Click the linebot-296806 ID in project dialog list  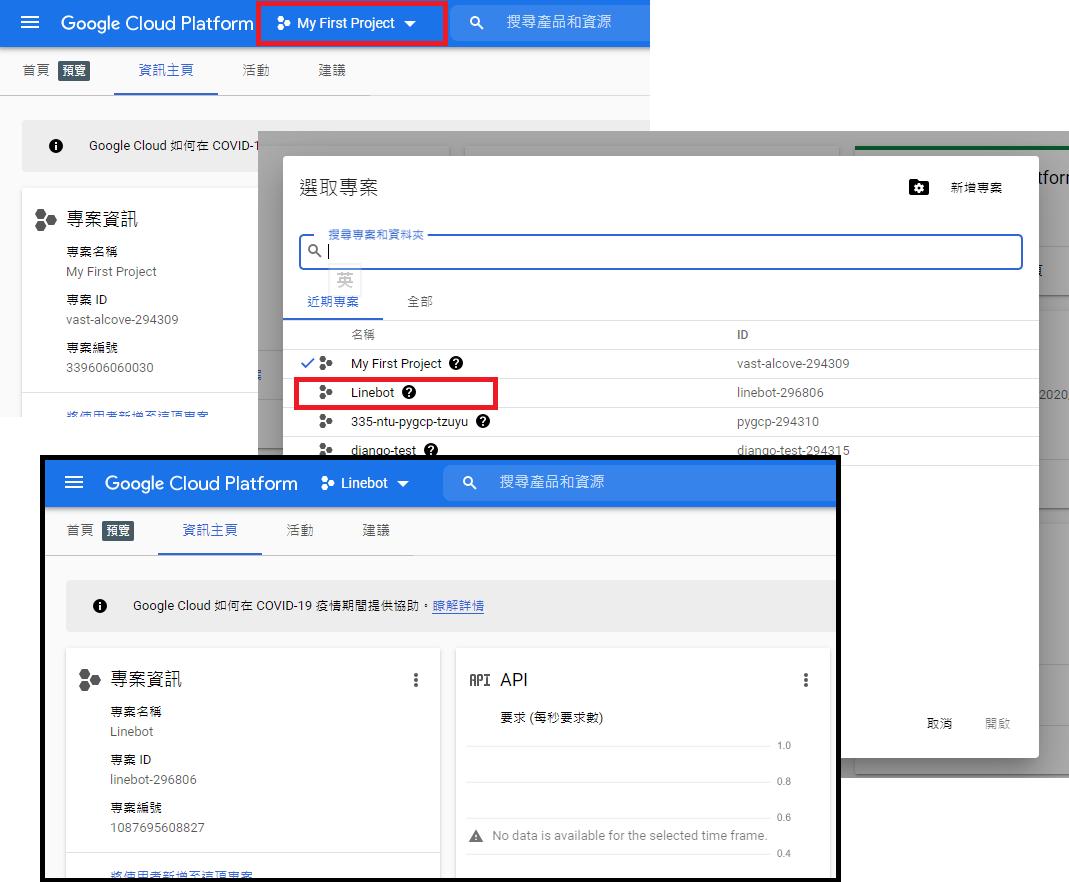pyautogui.click(x=780, y=393)
